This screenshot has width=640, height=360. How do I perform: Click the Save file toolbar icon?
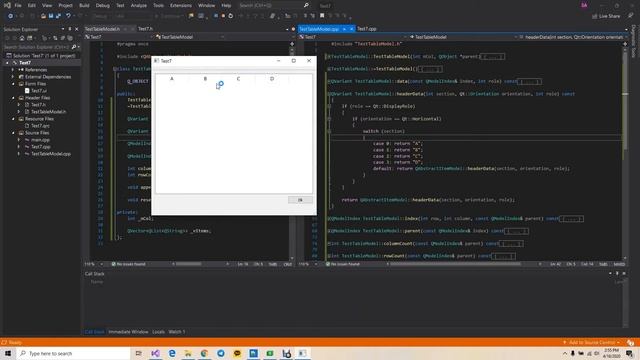pyautogui.click(x=51, y=16)
